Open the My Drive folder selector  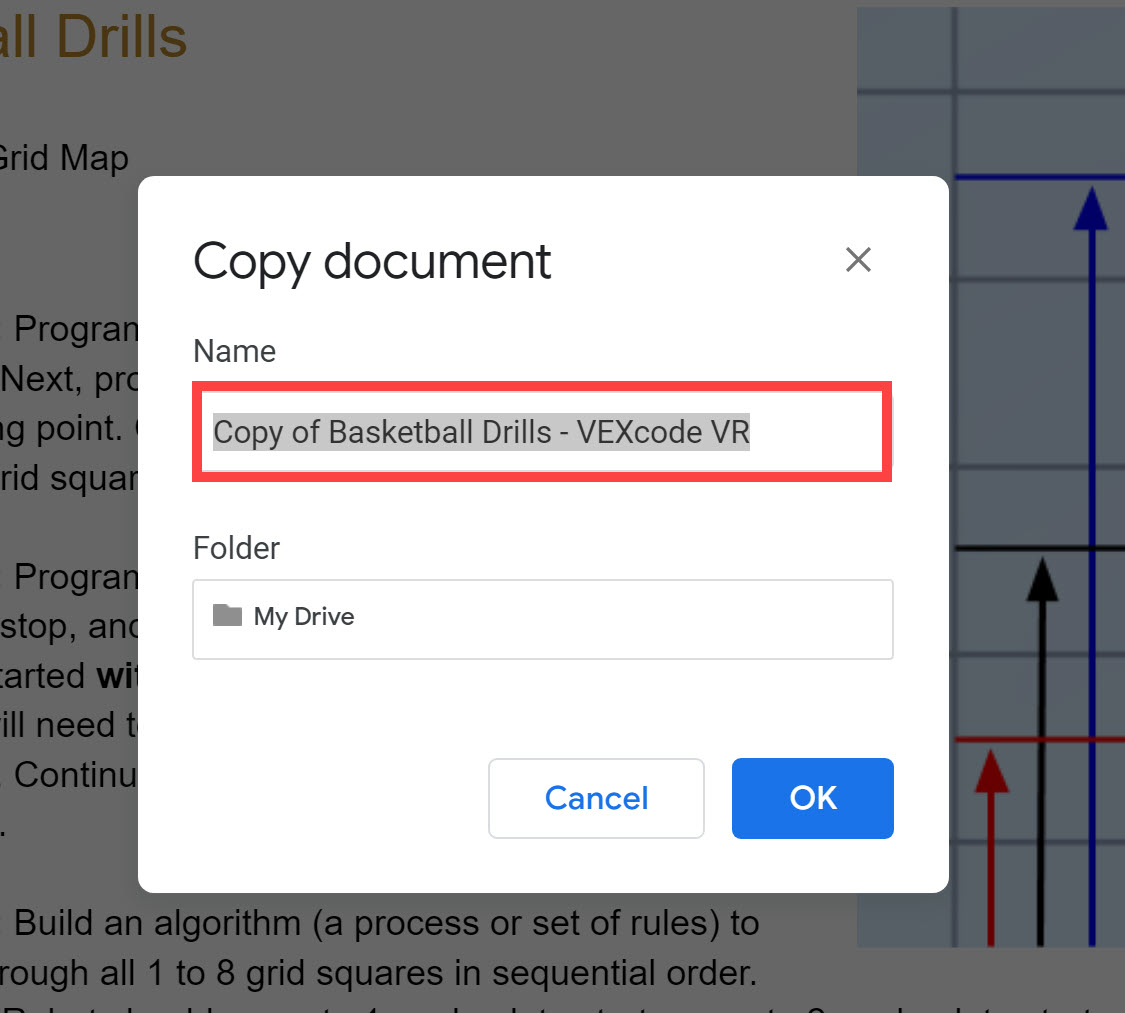542,619
